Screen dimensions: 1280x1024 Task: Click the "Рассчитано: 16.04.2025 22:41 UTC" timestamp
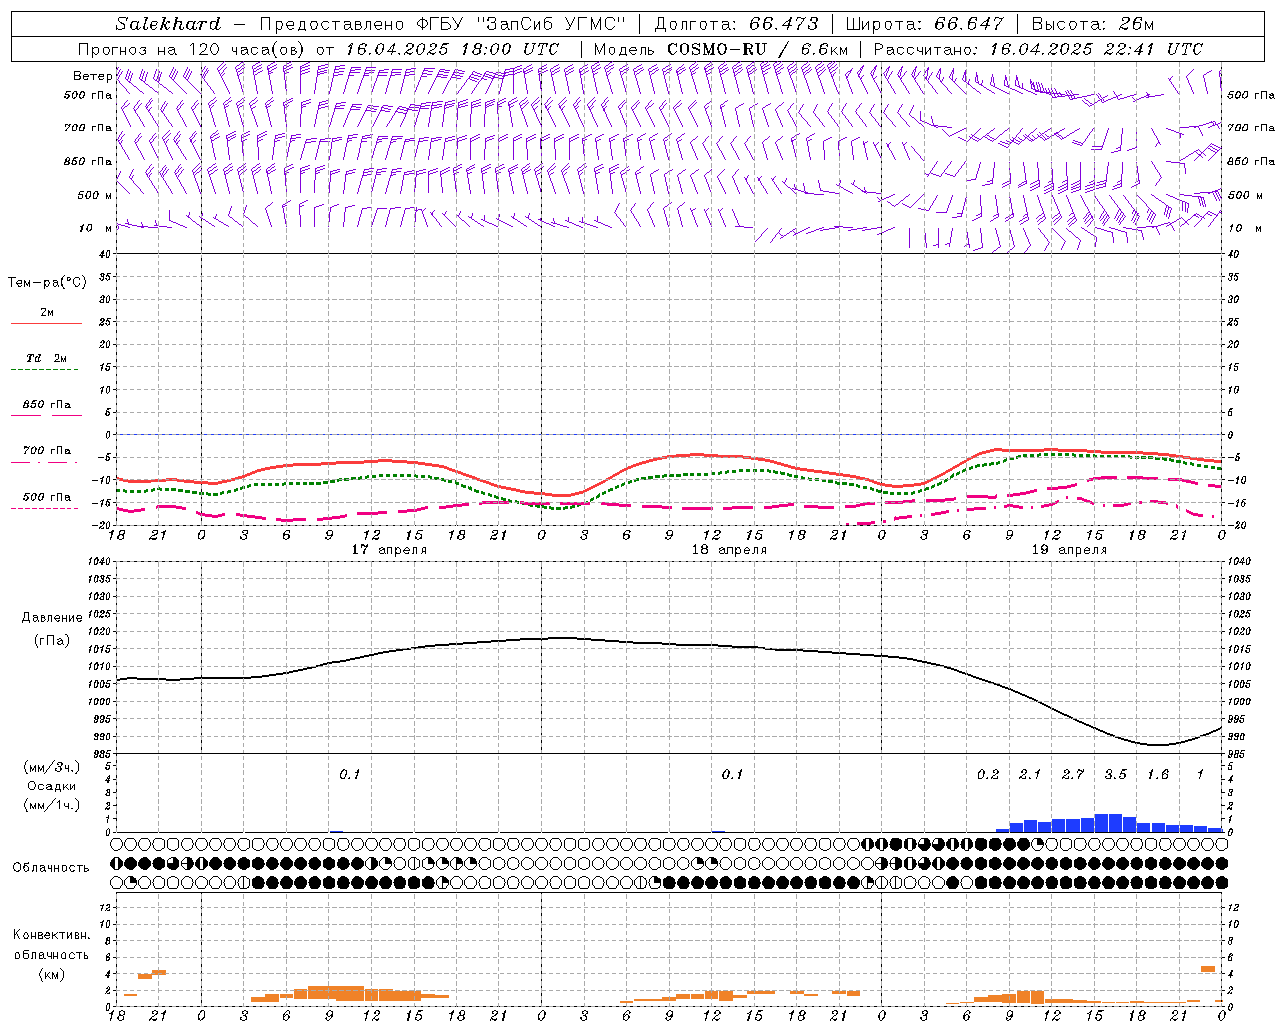(1038, 49)
